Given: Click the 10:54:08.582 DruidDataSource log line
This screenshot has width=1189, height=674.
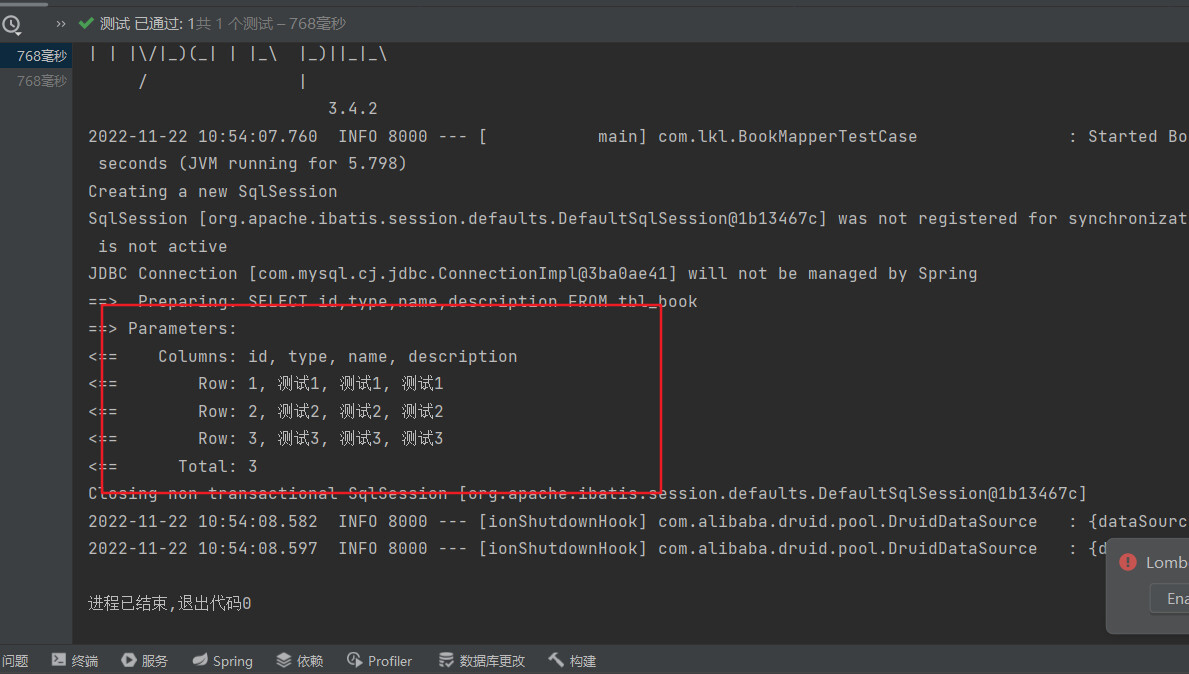Looking at the screenshot, I should point(638,522).
